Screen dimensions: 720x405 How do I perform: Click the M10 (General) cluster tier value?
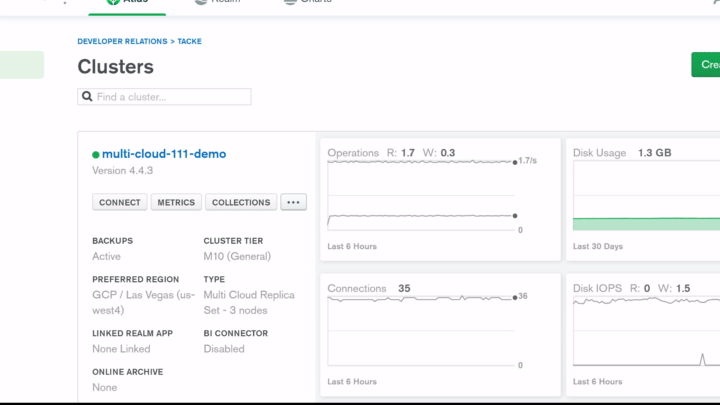(x=237, y=256)
